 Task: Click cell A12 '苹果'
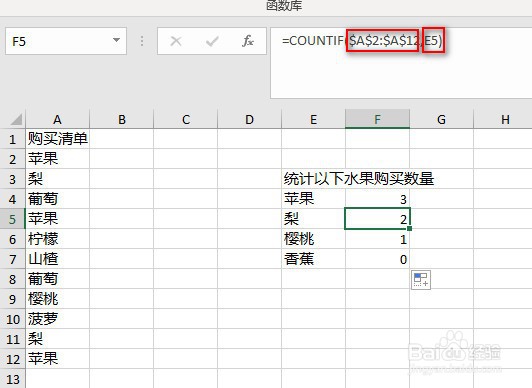click(58, 359)
